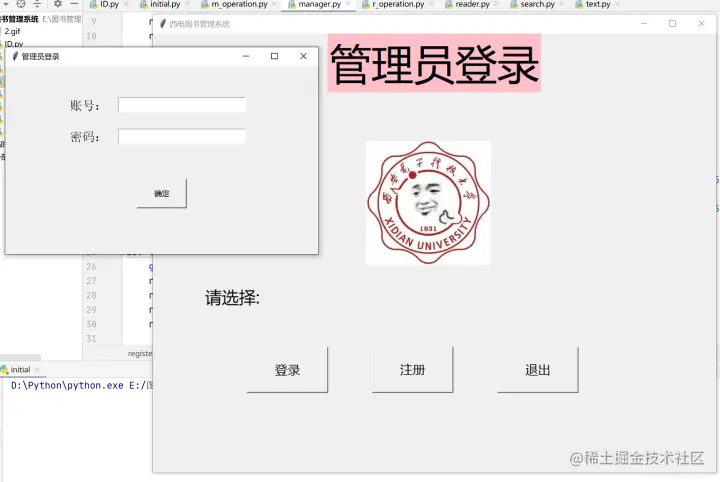The image size is (720, 482).
Task: Click the feather icon of 管理员登录 dialog
Action: point(15,56)
